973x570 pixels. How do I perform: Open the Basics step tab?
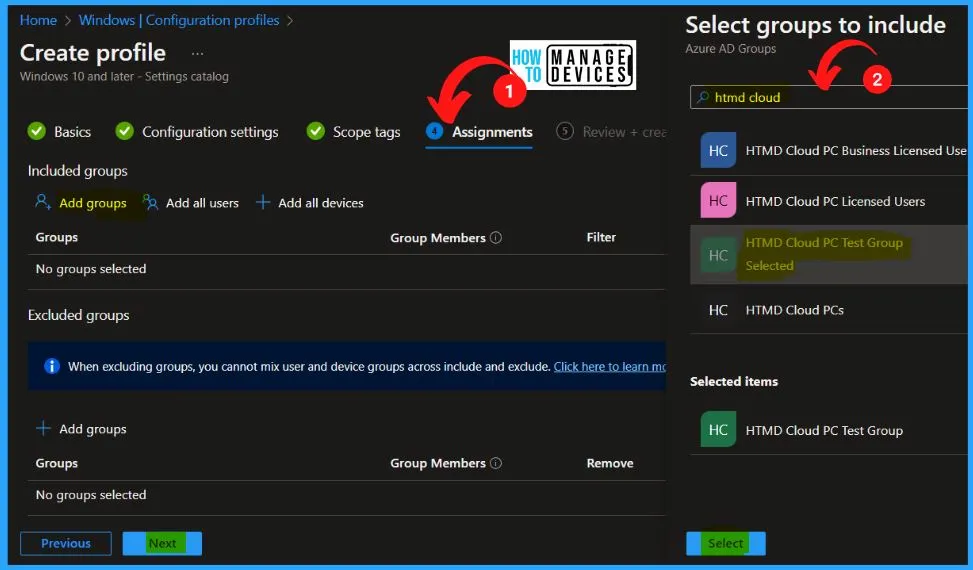click(72, 131)
